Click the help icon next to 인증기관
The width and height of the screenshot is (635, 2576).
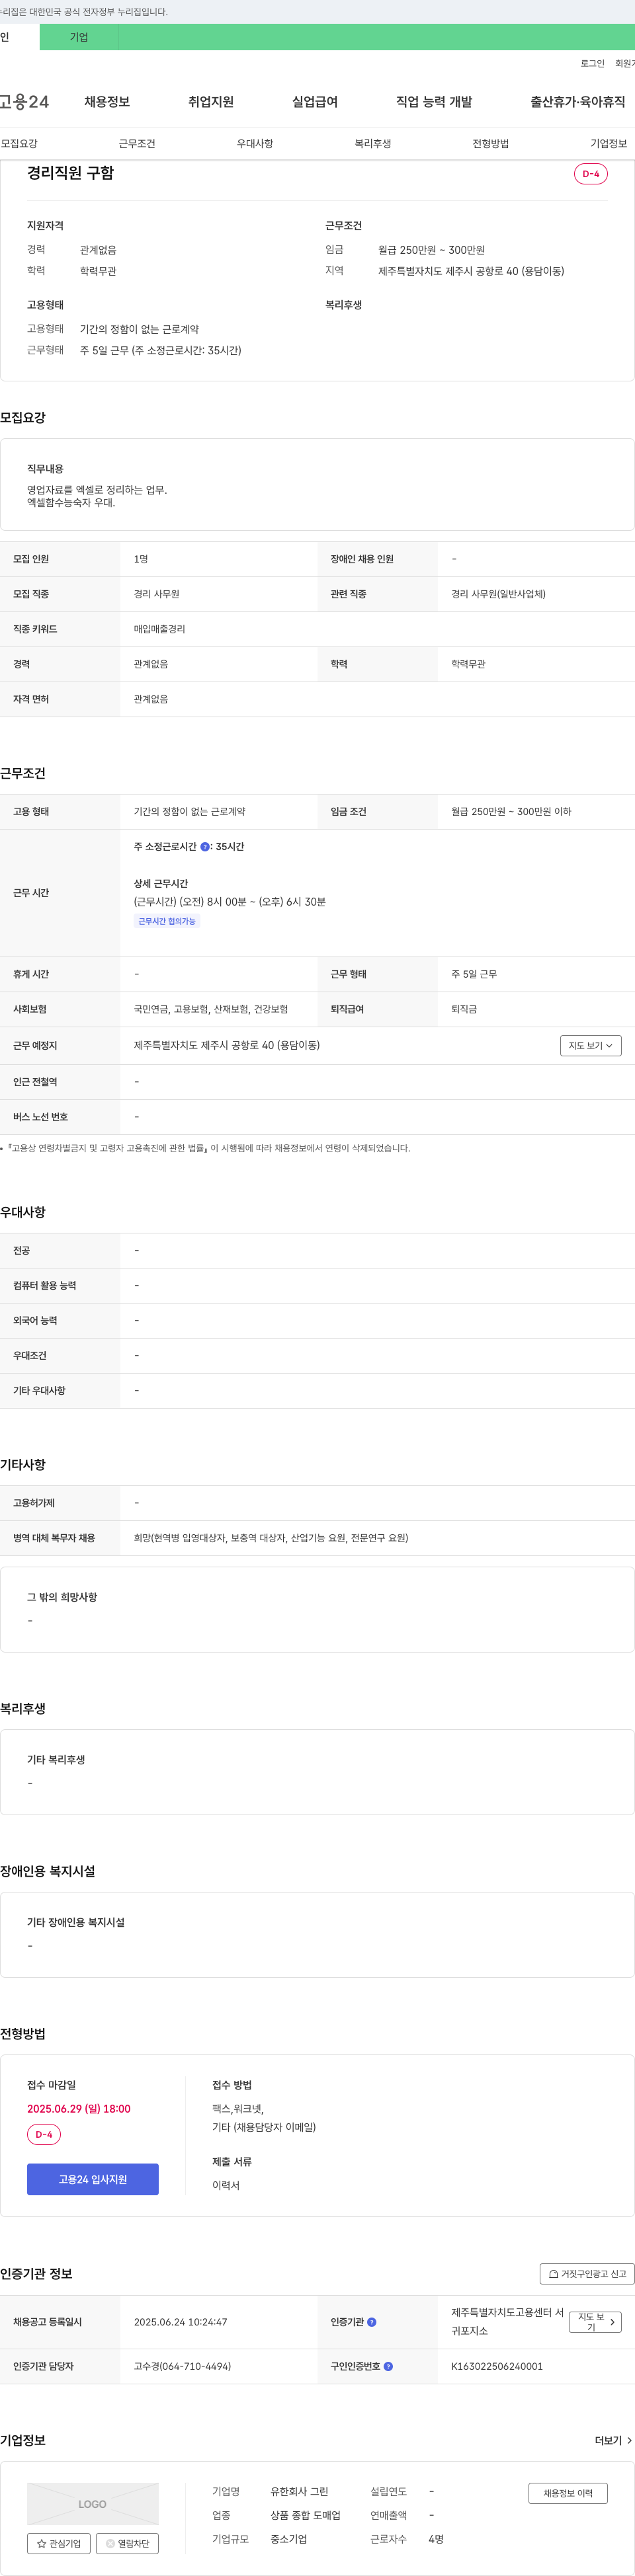click(x=372, y=2322)
